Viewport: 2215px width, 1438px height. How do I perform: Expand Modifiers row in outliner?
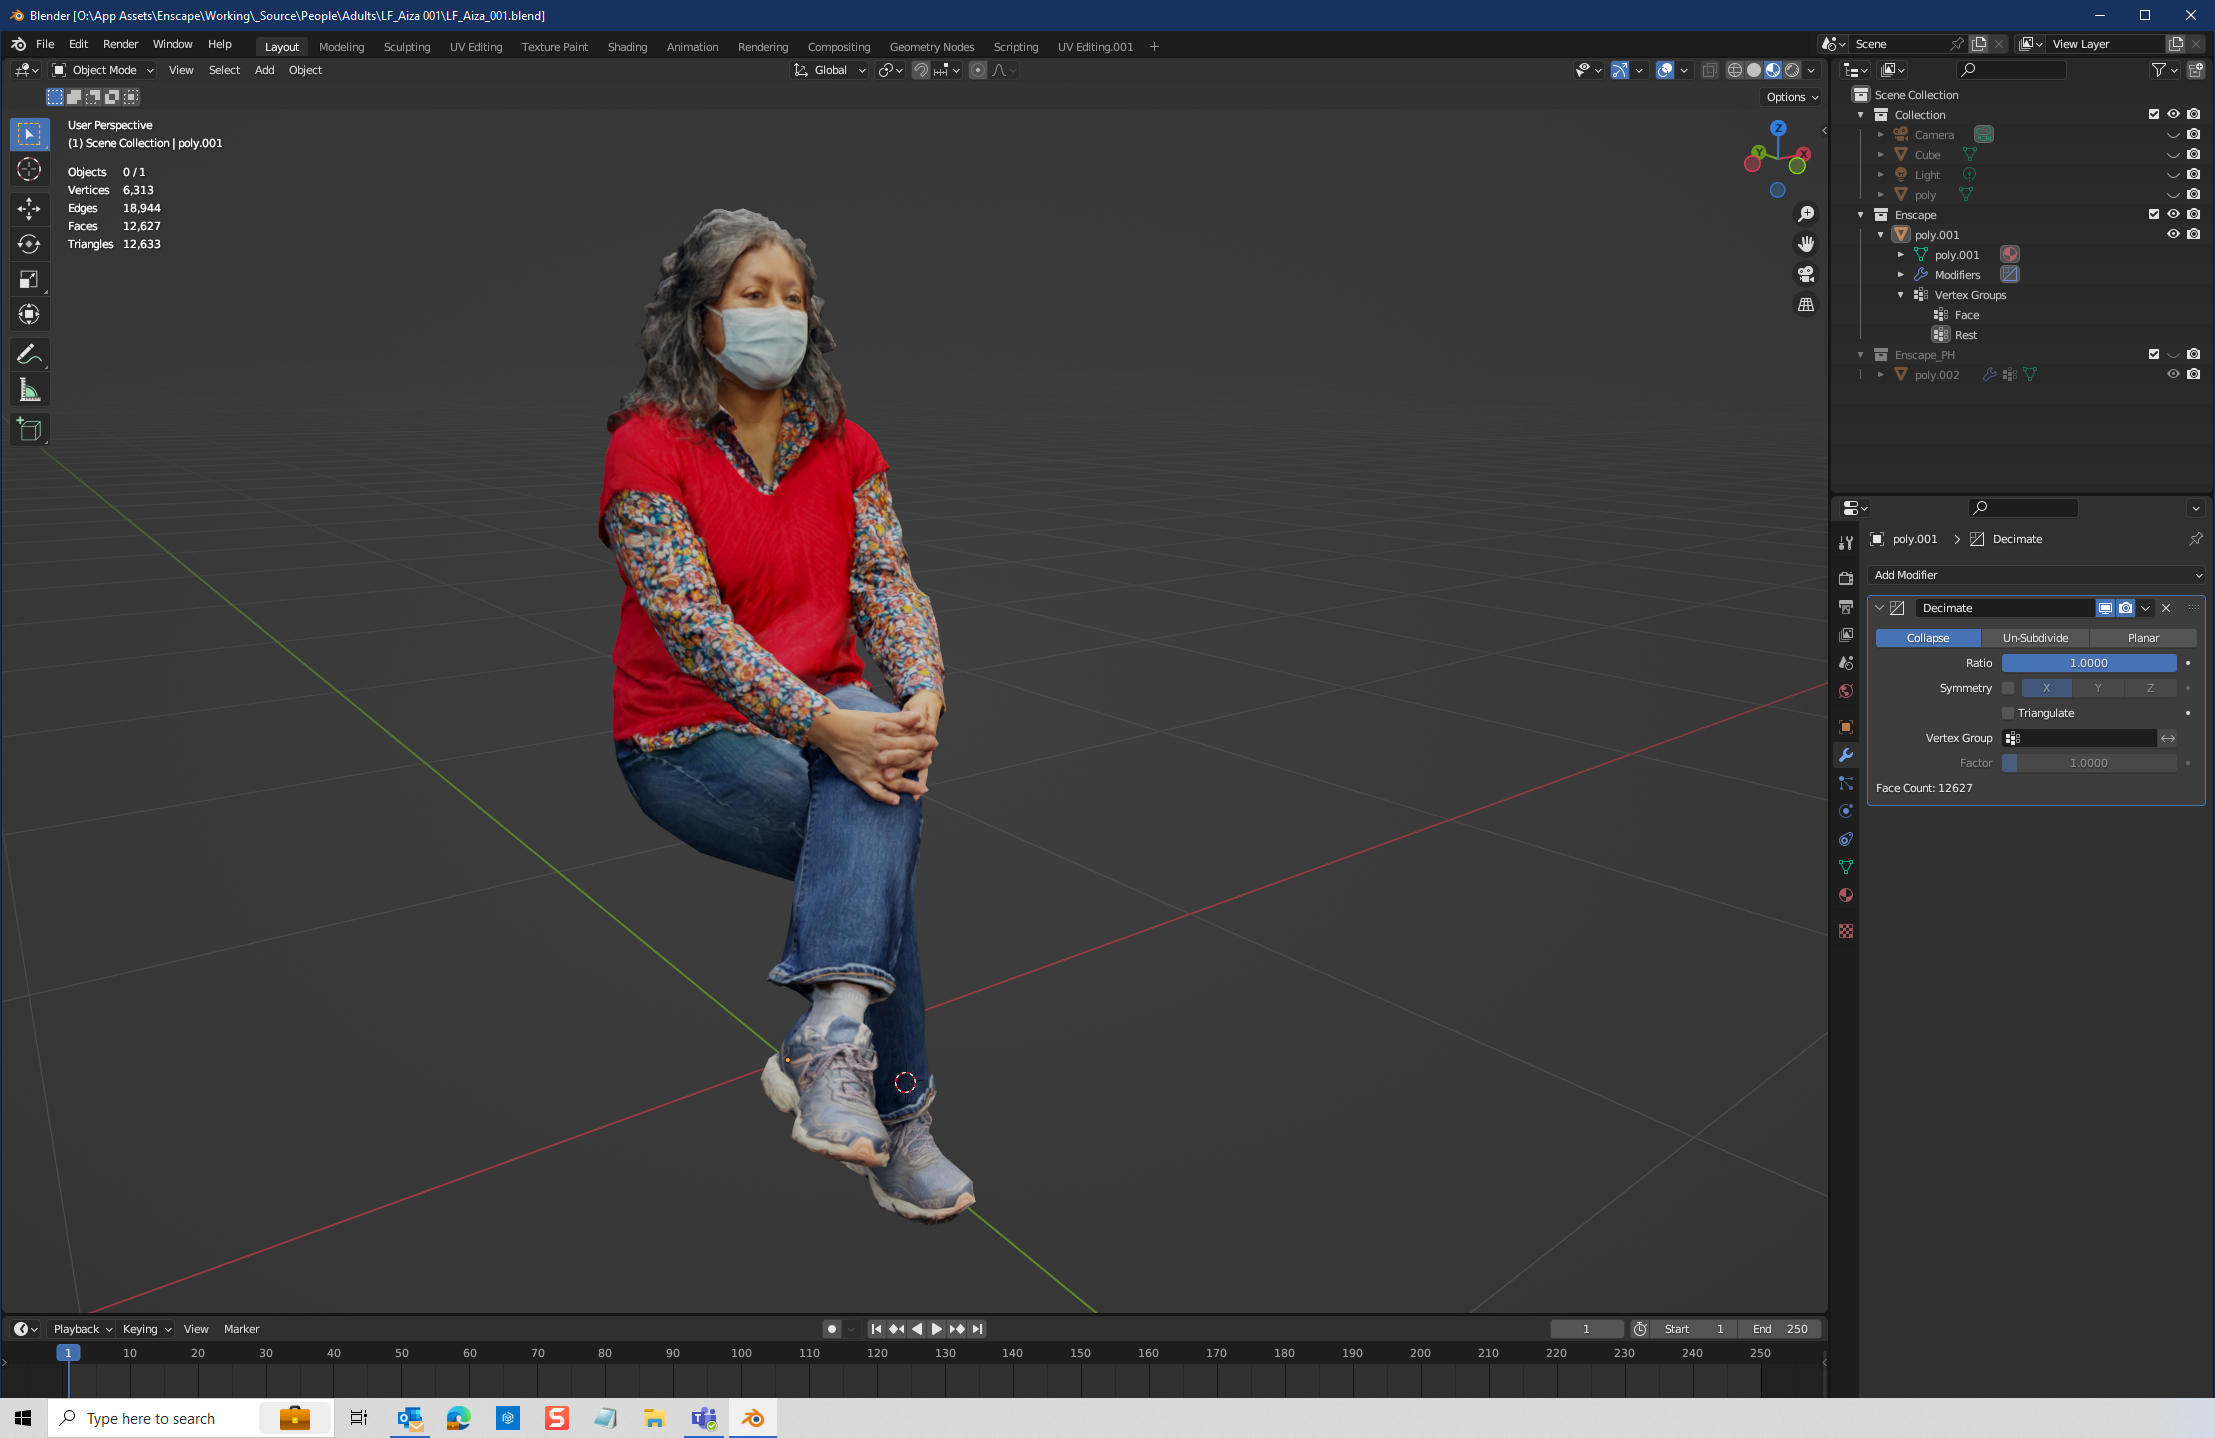1901,275
